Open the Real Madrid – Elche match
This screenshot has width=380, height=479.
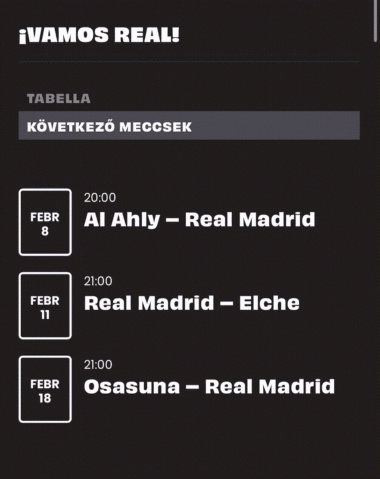(192, 303)
